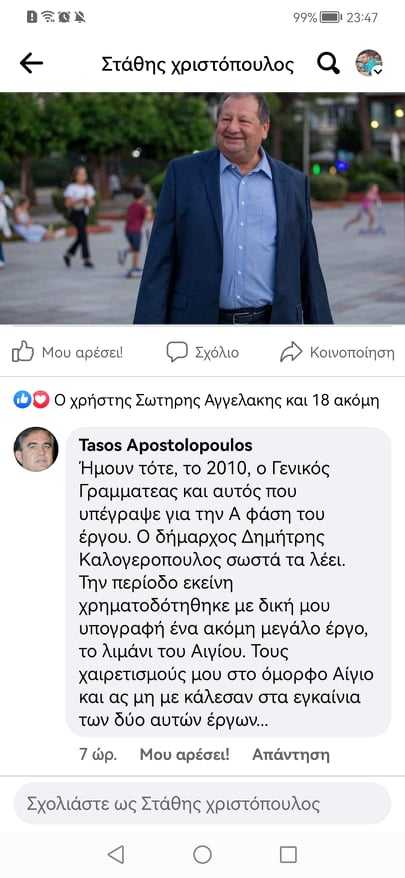Viewport: 405px width, 878px height.
Task: Check the 7 ώρ. comment timestamp
Action: [98, 754]
